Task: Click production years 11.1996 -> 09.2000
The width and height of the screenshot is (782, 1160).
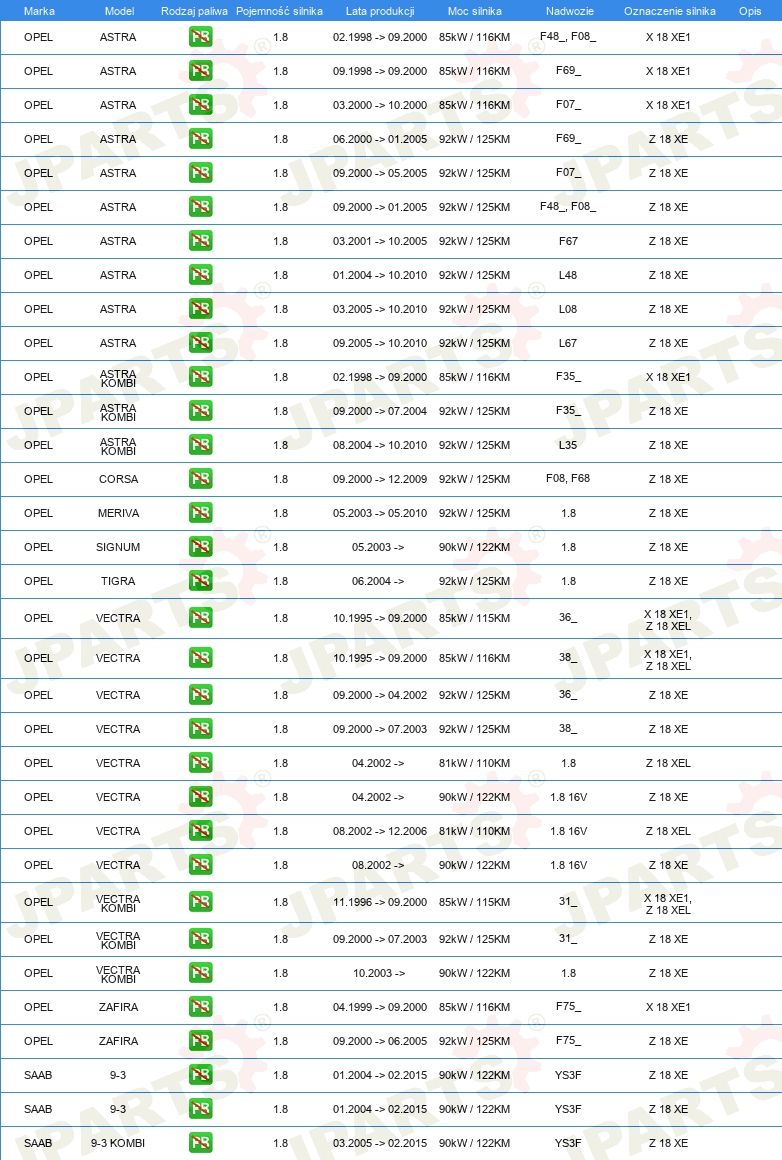Action: tap(380, 903)
